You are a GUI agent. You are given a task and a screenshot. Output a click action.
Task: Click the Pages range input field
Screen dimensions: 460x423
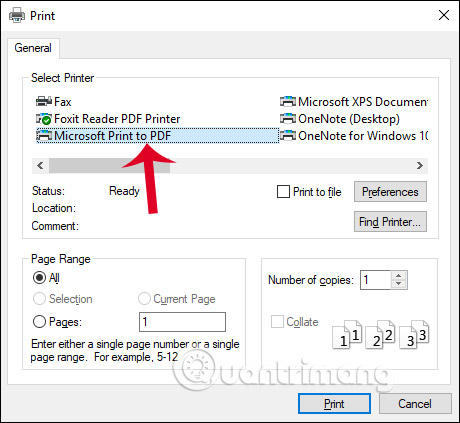[x=182, y=322]
